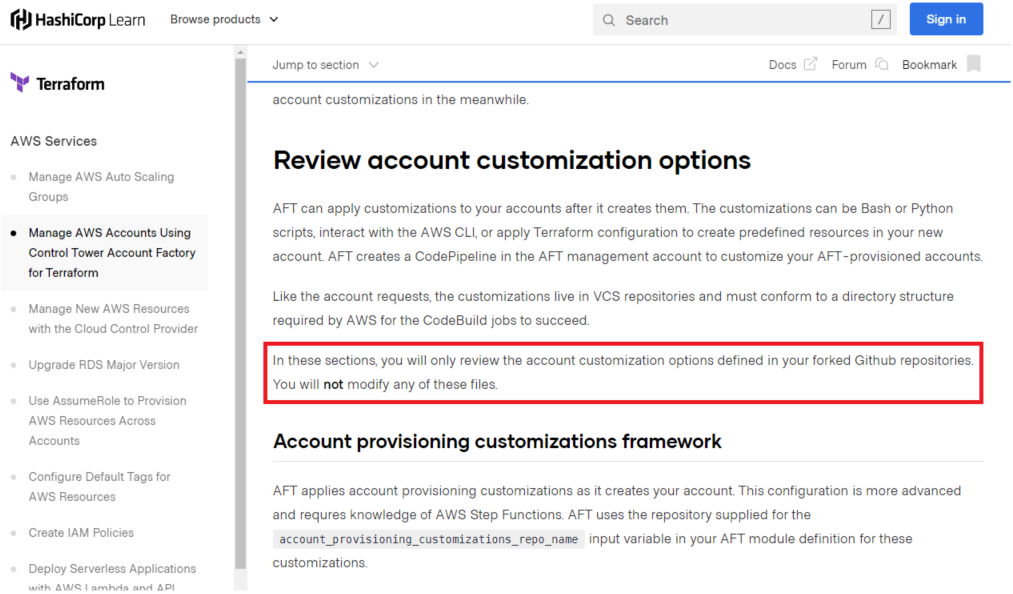
Task: Open Deploy Serverless Applications tutorial
Action: point(112,577)
